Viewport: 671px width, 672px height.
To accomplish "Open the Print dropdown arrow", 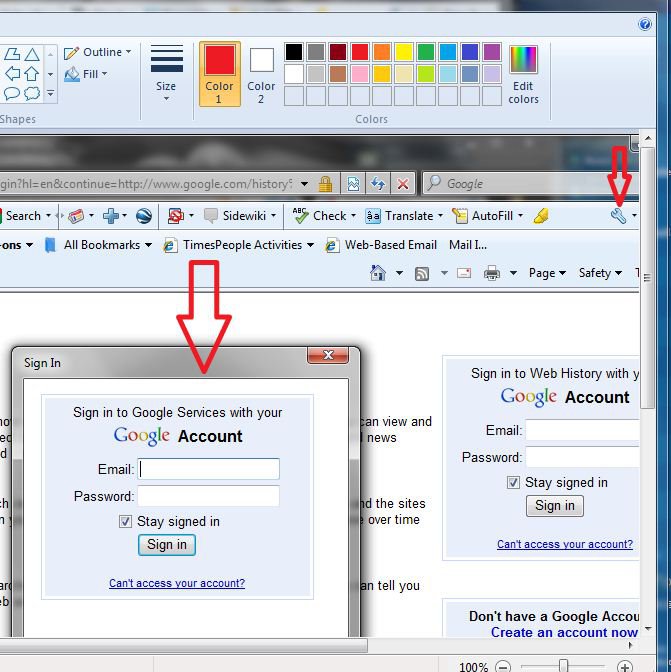I will pyautogui.click(x=513, y=273).
